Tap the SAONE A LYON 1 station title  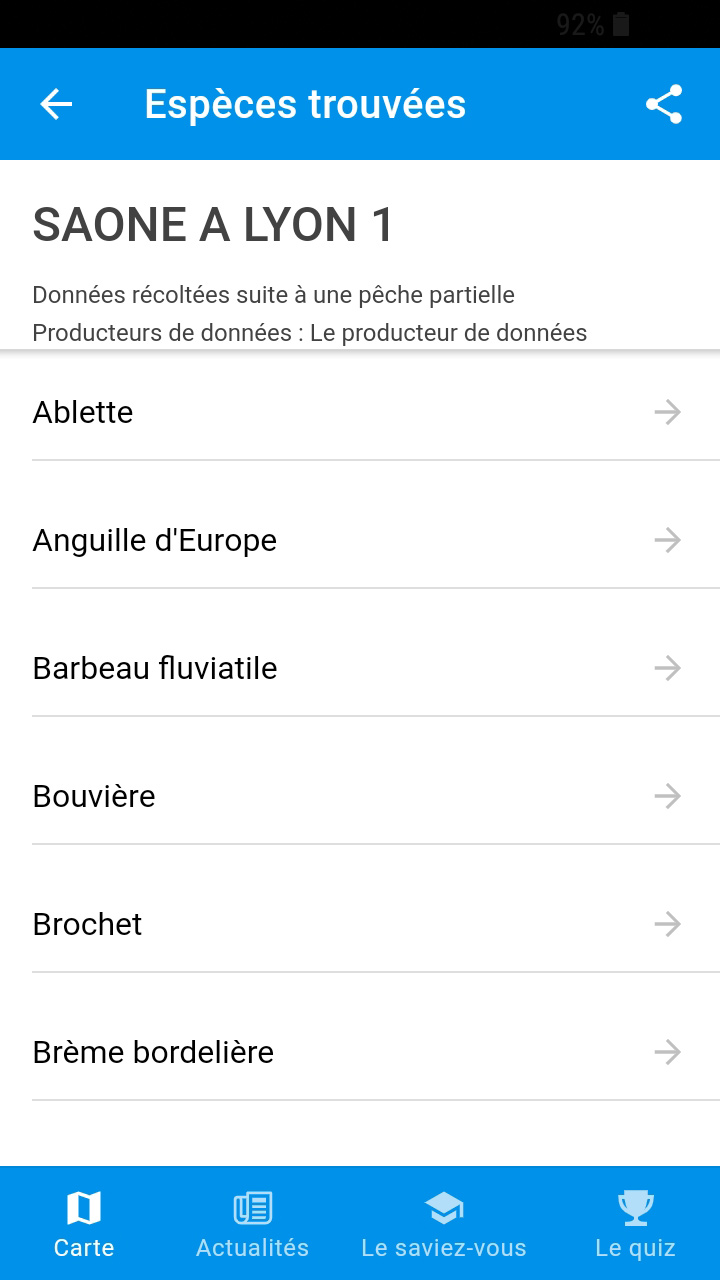[x=213, y=225]
